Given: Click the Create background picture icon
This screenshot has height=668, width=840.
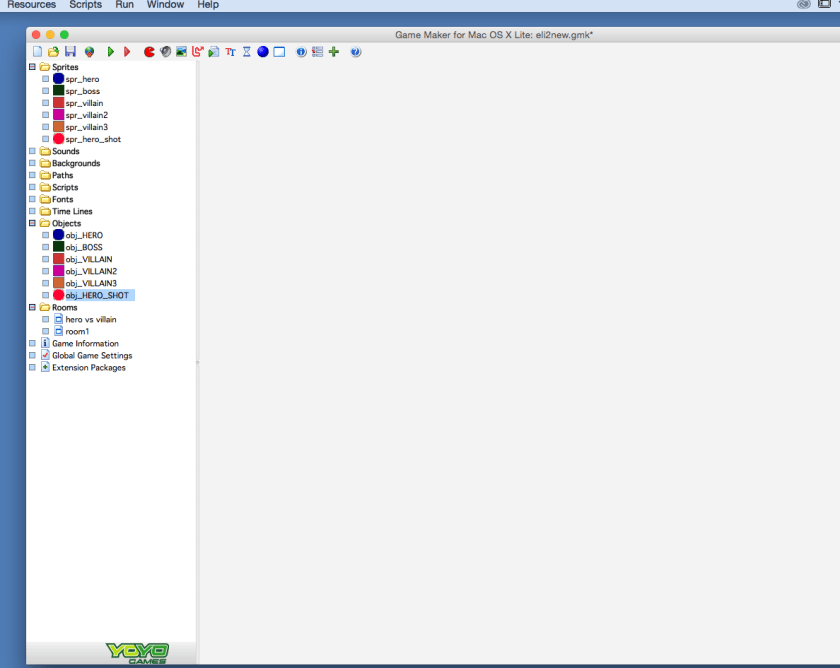Looking at the screenshot, I should coord(181,52).
